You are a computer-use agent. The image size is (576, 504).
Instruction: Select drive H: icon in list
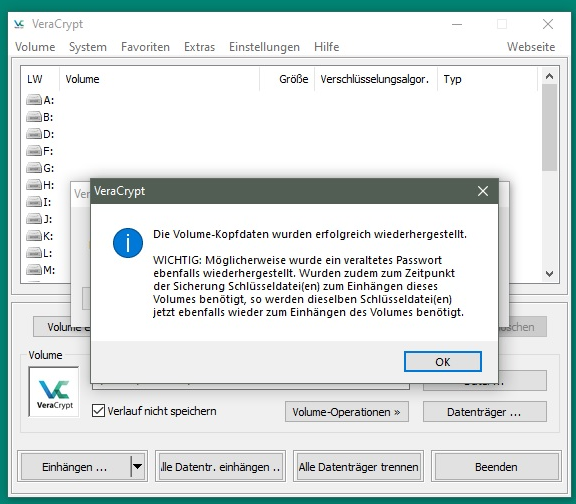(x=34, y=185)
